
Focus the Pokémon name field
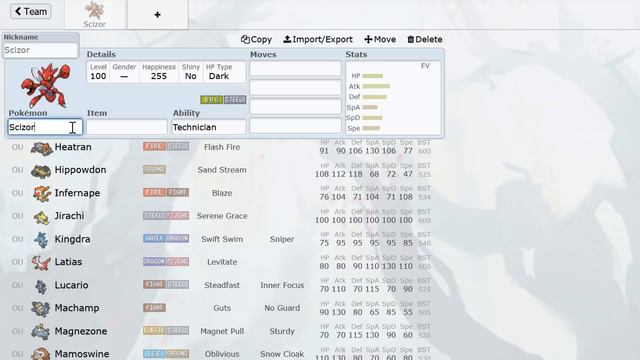coord(45,127)
